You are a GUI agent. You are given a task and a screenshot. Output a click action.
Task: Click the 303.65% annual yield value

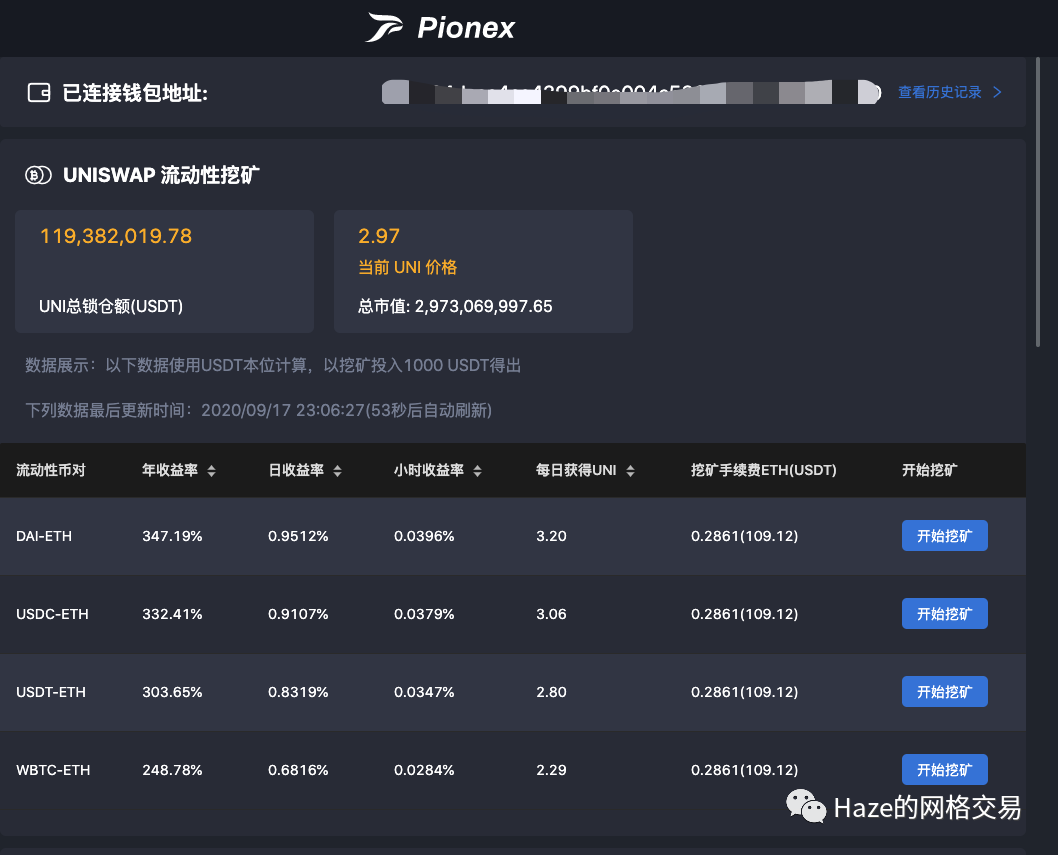point(172,692)
